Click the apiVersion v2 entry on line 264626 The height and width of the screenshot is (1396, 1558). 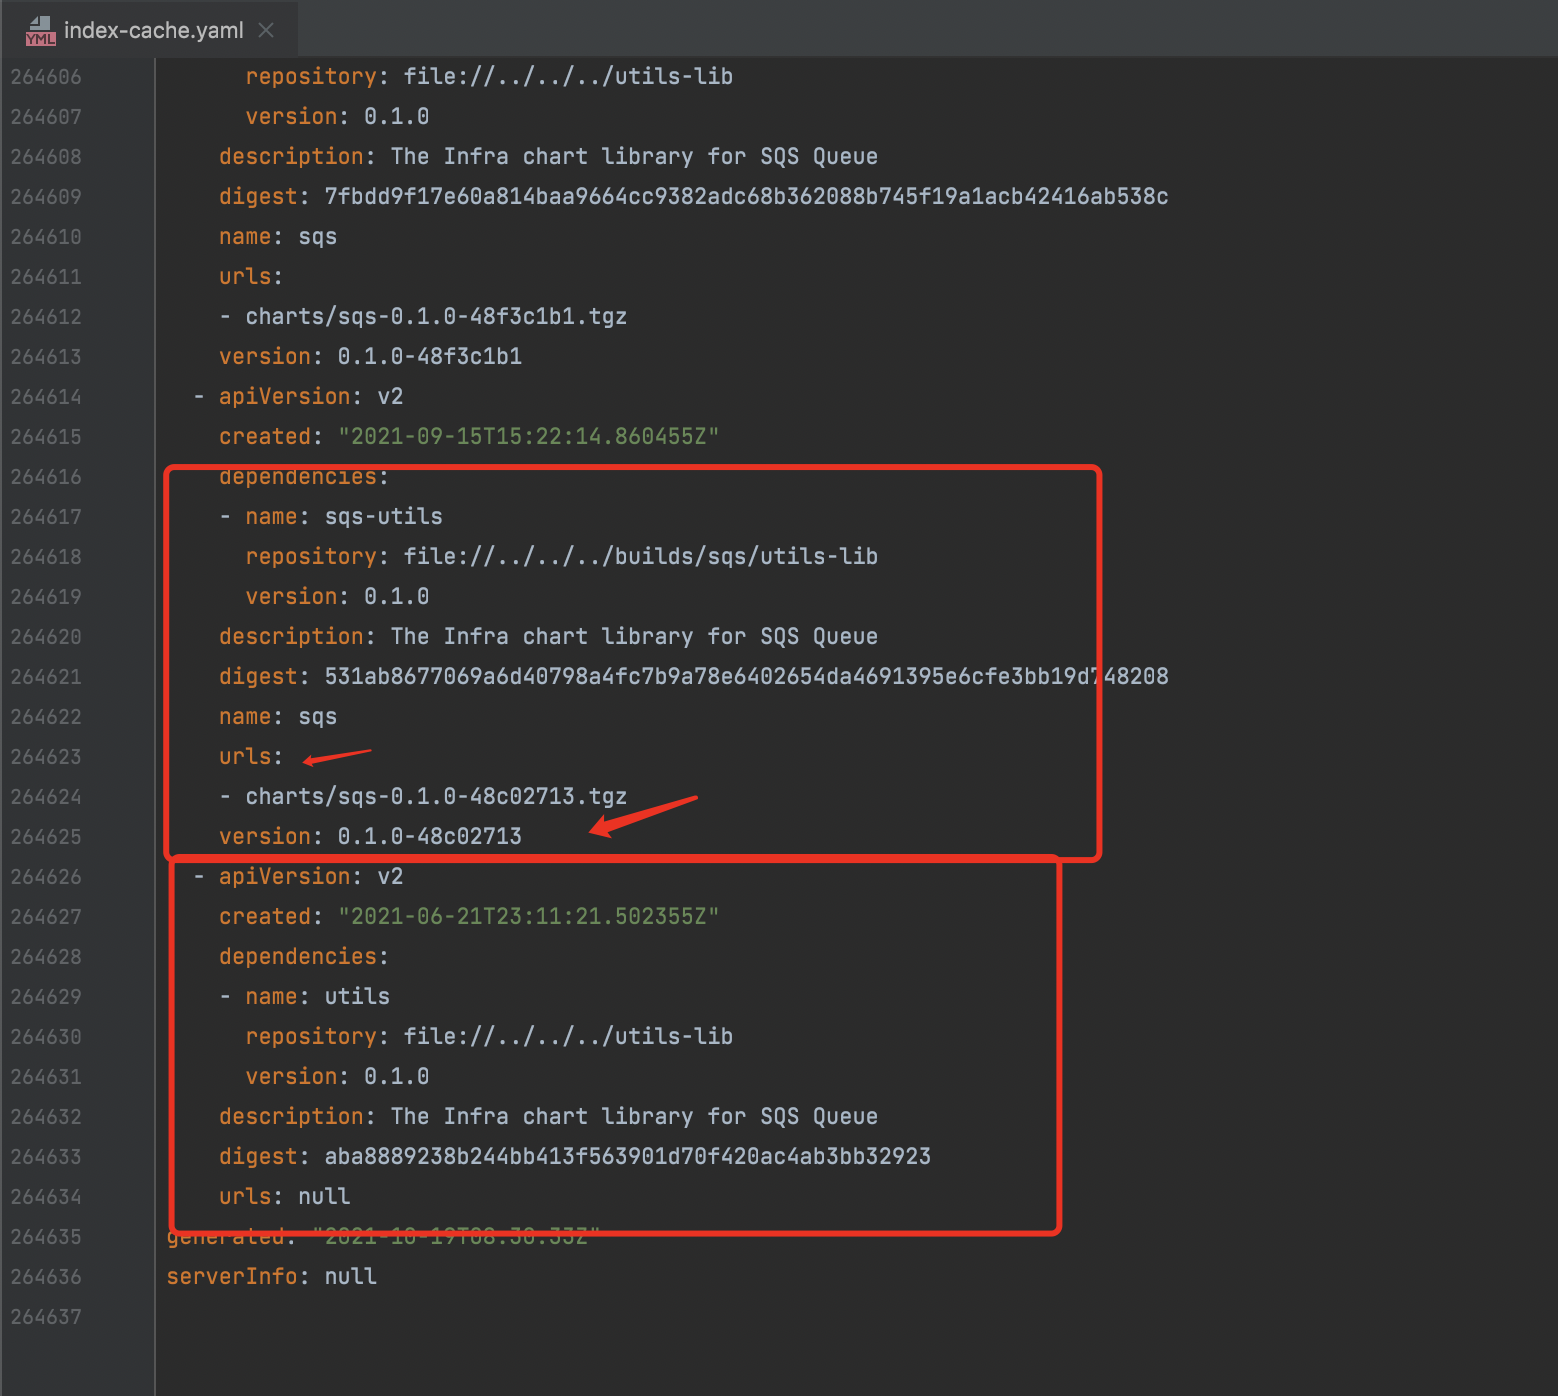coord(311,876)
